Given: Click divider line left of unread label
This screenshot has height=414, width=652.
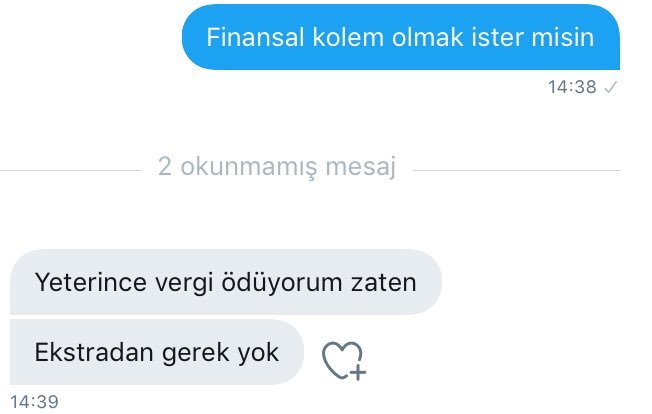Looking at the screenshot, I should [71, 170].
